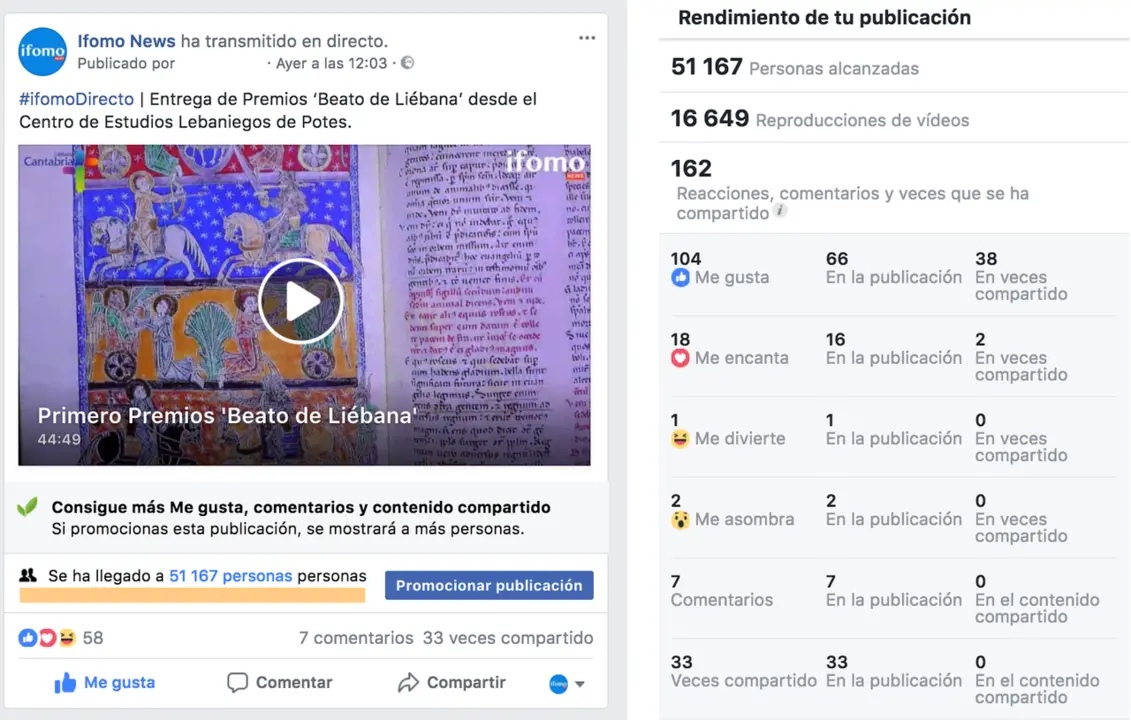Click the orange reach progress bar
Viewport: 1131px width, 720px height.
192,595
